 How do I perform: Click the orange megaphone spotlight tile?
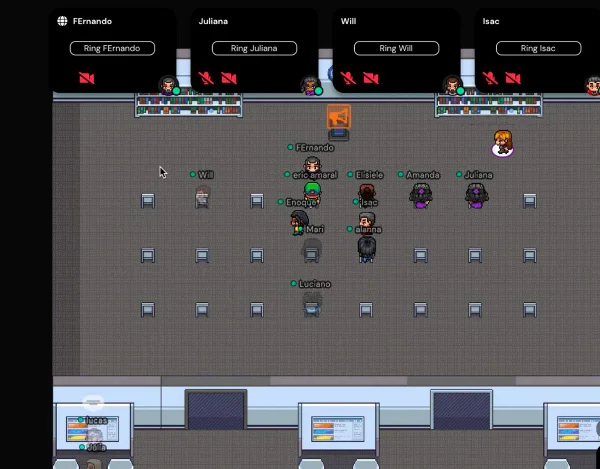339,117
